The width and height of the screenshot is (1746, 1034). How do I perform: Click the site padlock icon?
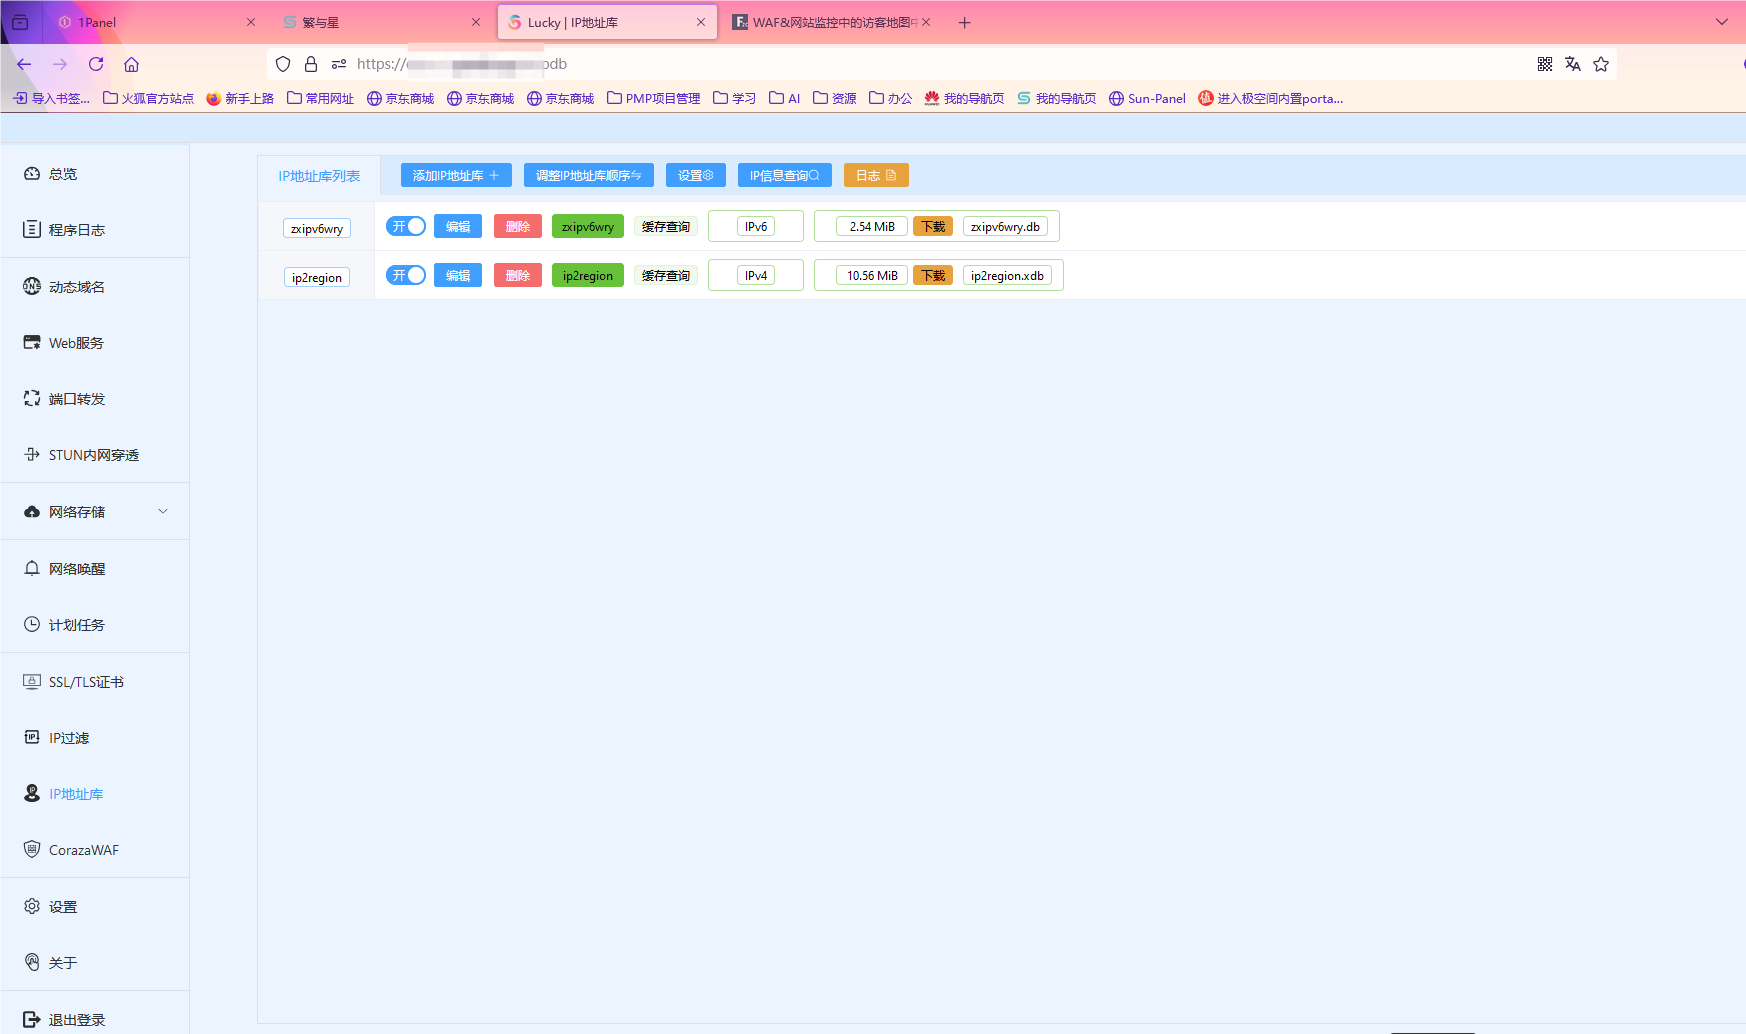(x=311, y=64)
